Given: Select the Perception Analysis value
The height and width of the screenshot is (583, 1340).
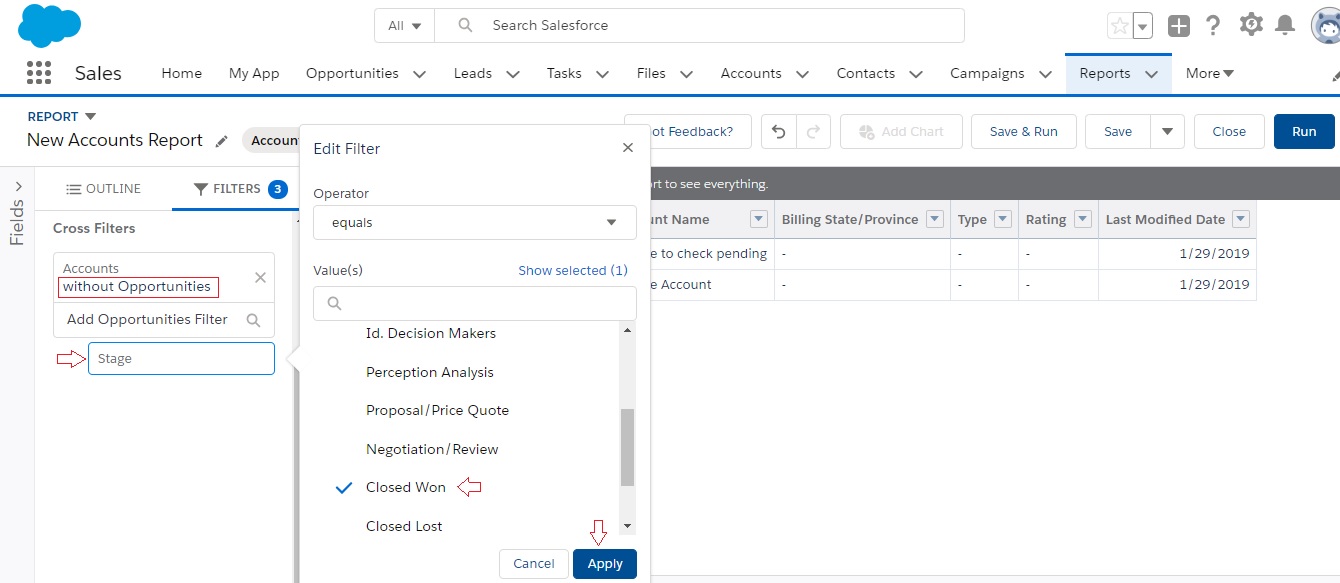Looking at the screenshot, I should pyautogui.click(x=430, y=372).
